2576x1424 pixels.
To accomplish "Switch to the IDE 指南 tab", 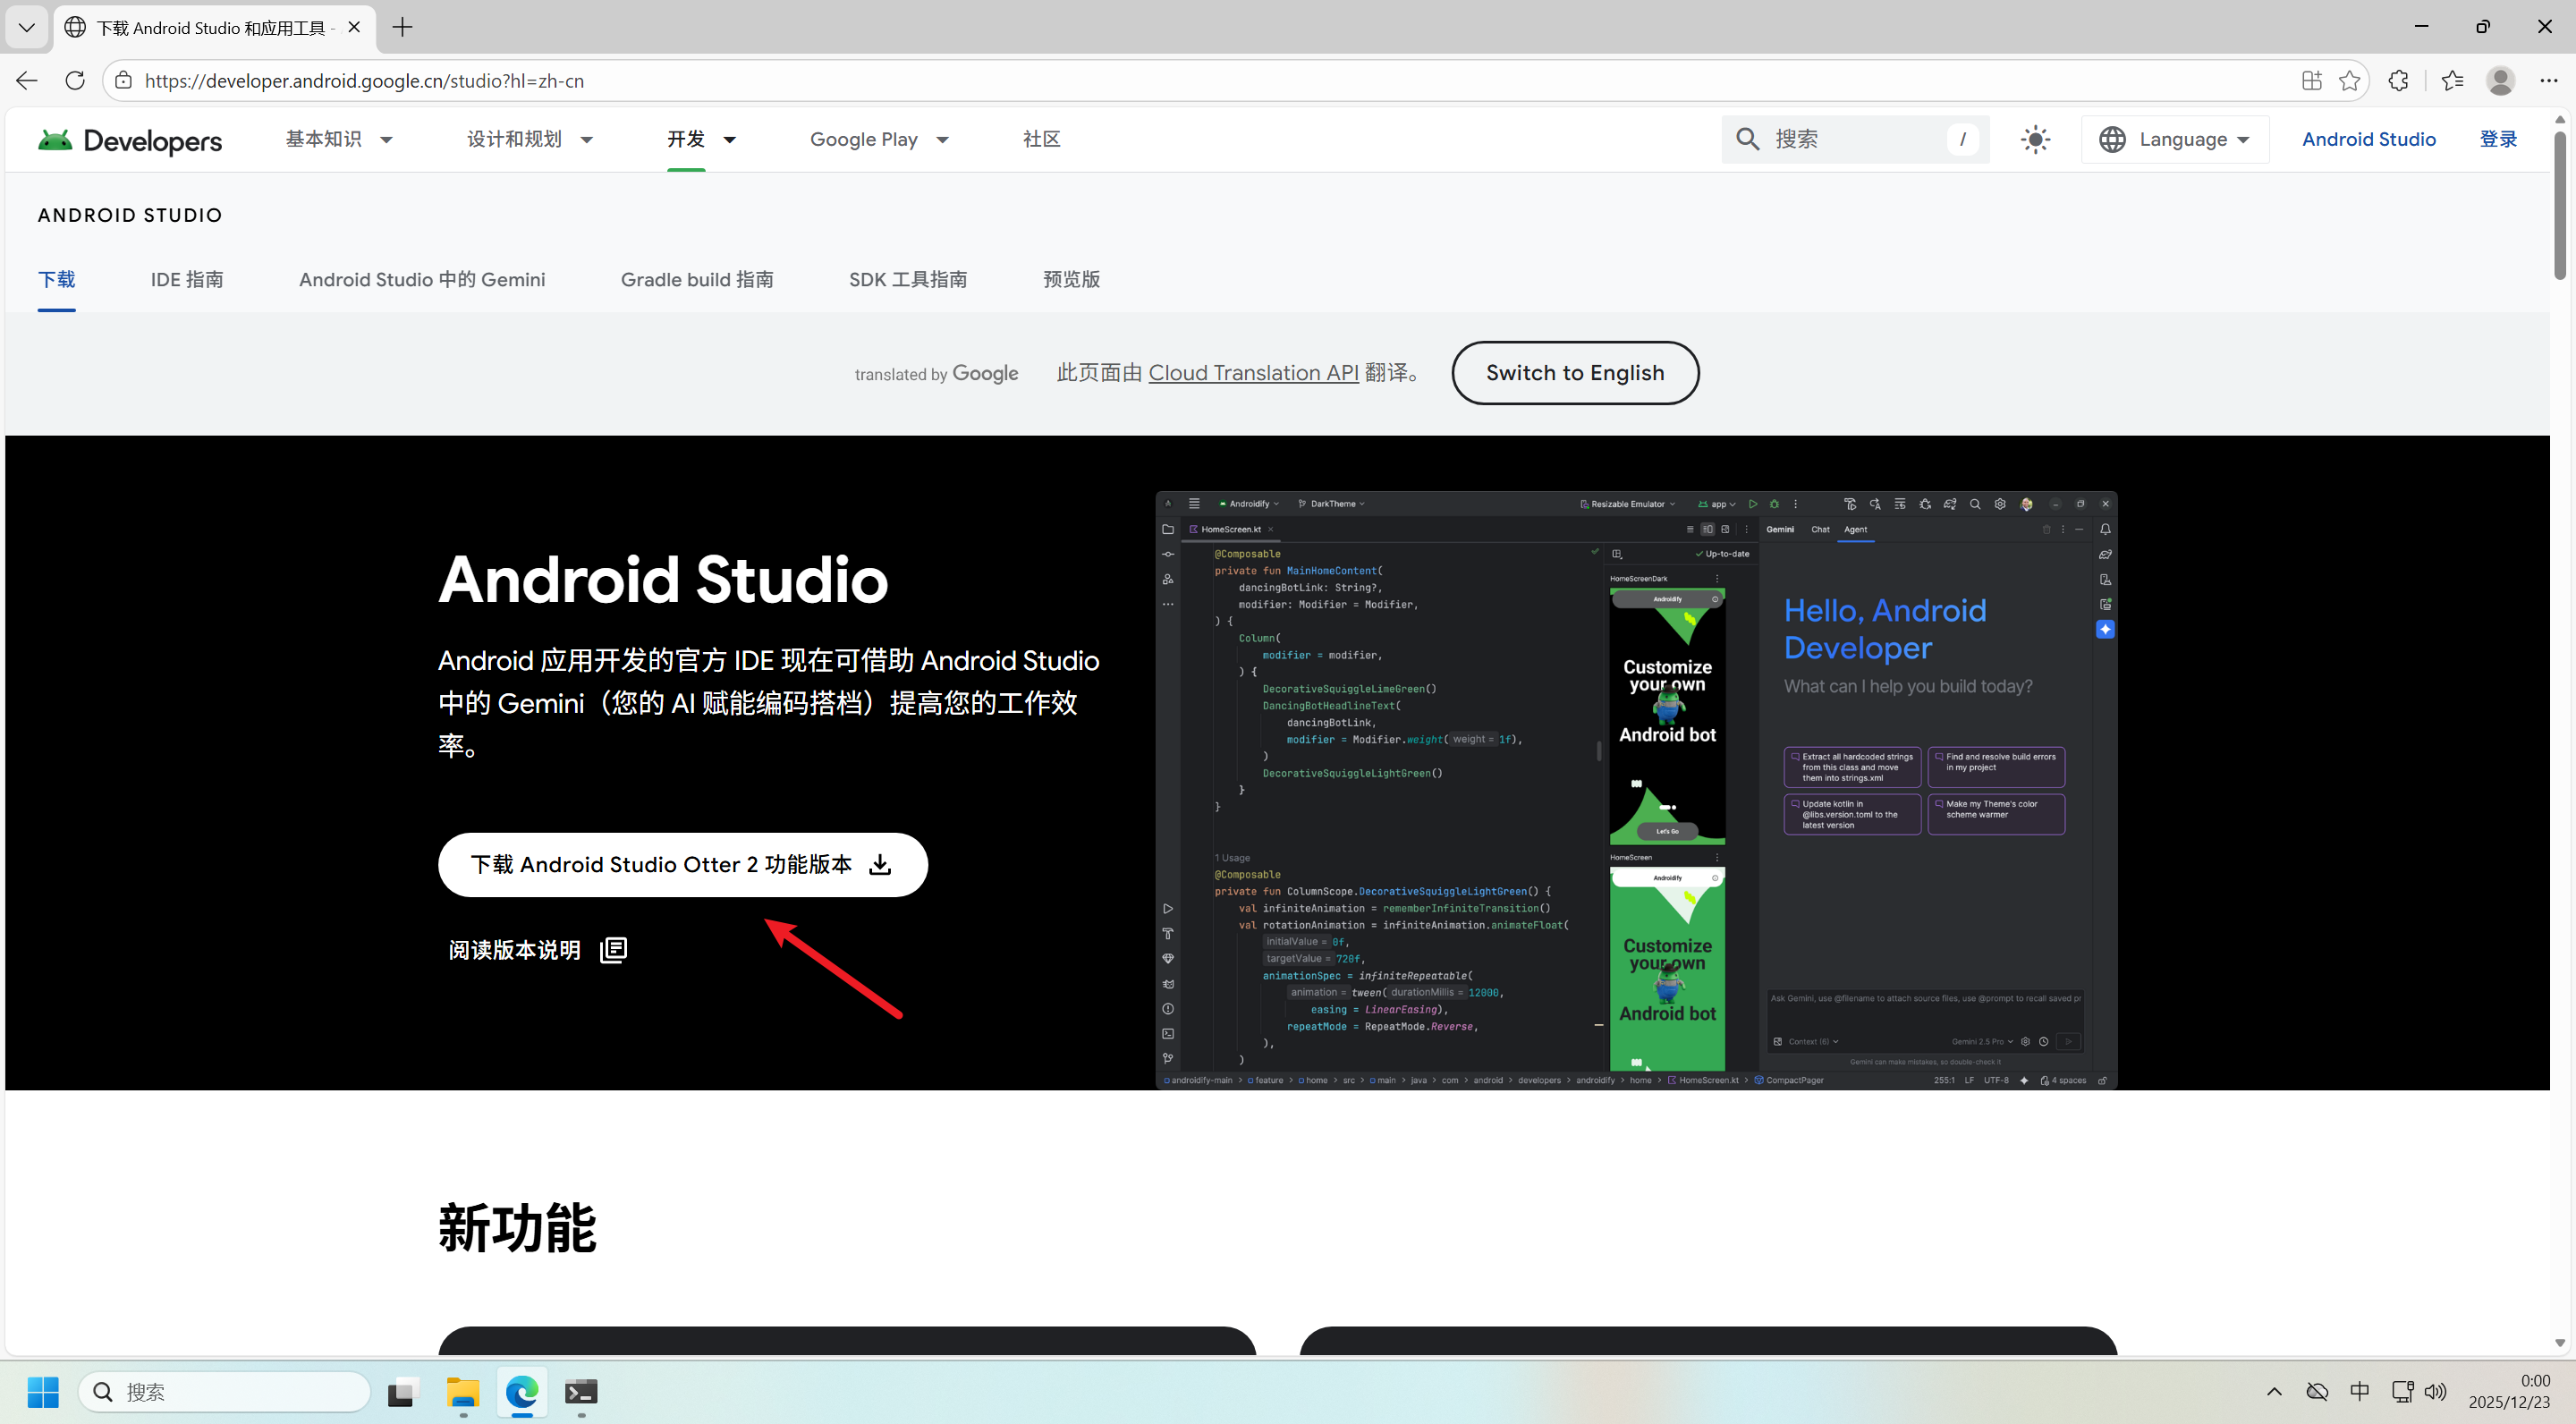I will [187, 279].
